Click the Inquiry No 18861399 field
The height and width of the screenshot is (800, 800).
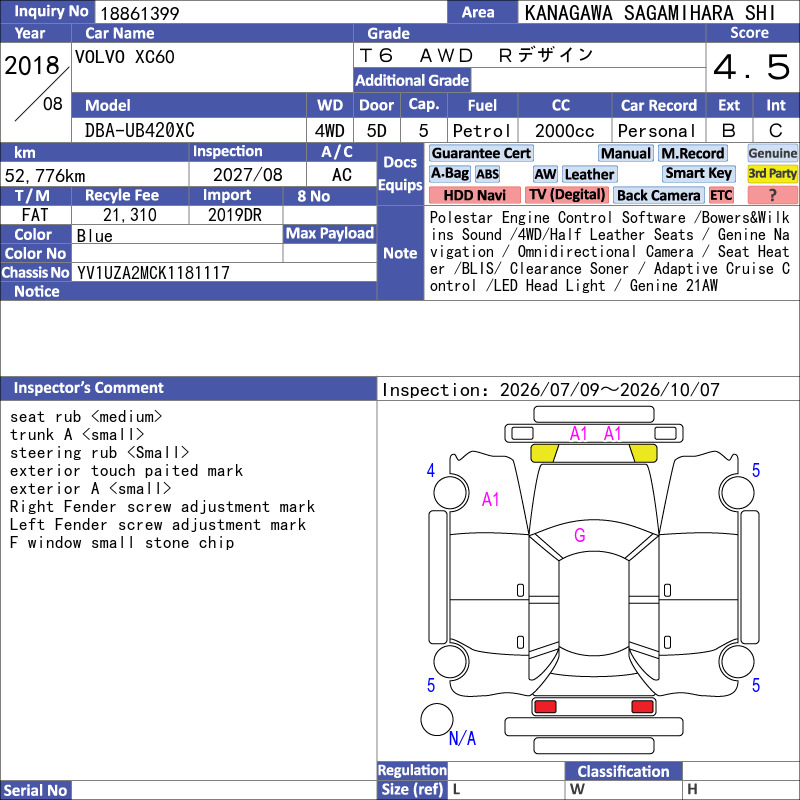tap(270, 12)
